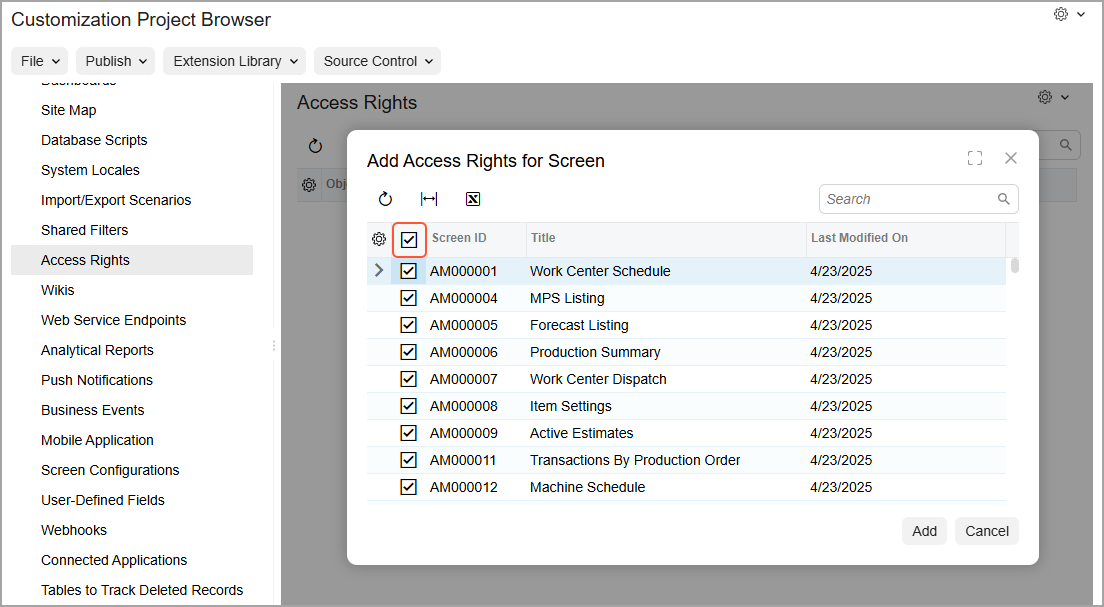
Task: Deselect the AM000012 Machine Schedule checkbox
Action: tap(408, 487)
